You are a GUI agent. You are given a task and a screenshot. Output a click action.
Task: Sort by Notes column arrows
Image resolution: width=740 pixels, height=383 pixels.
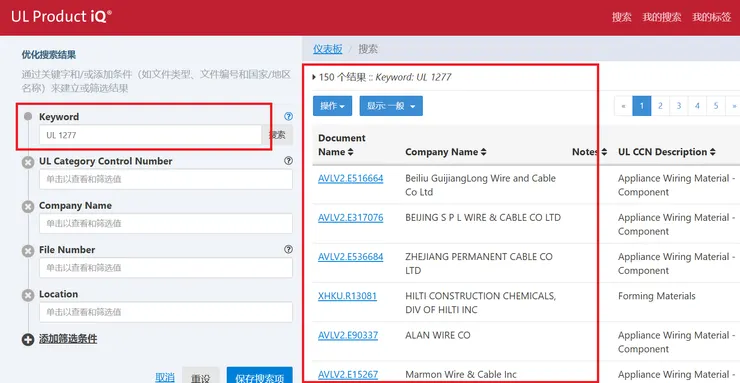tap(604, 152)
